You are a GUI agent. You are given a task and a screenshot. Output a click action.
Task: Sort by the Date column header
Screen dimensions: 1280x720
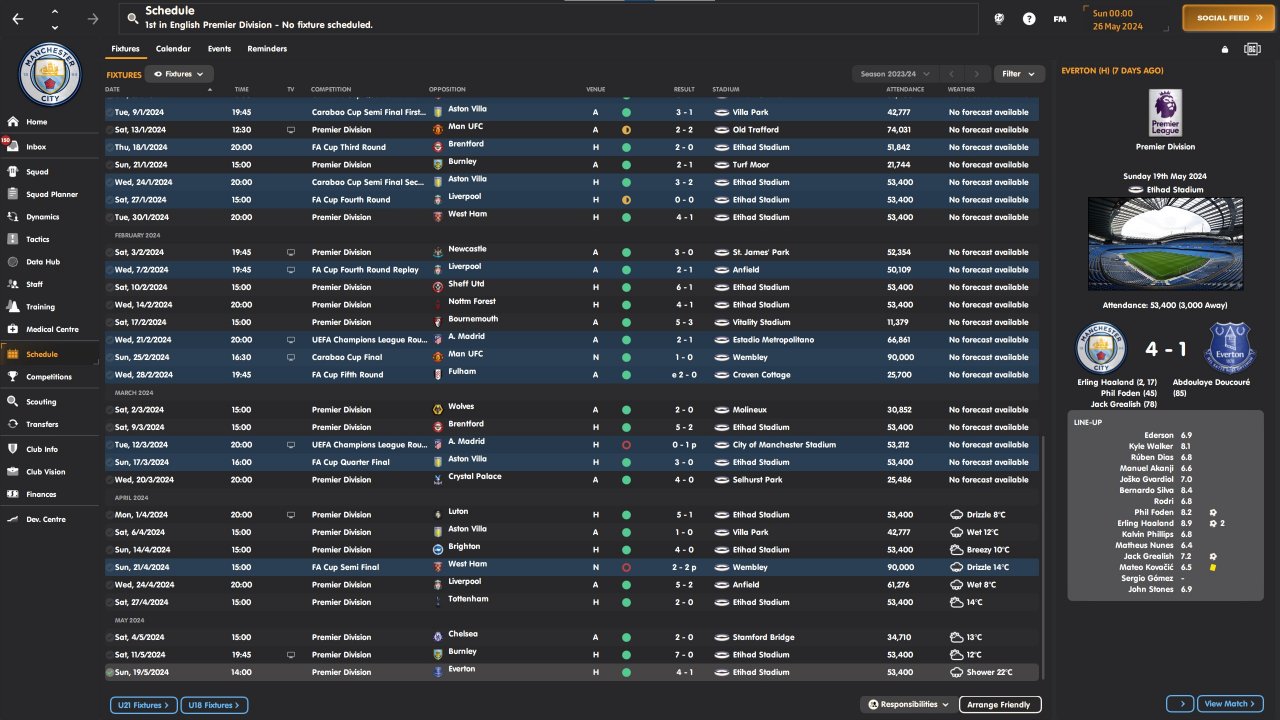click(112, 90)
